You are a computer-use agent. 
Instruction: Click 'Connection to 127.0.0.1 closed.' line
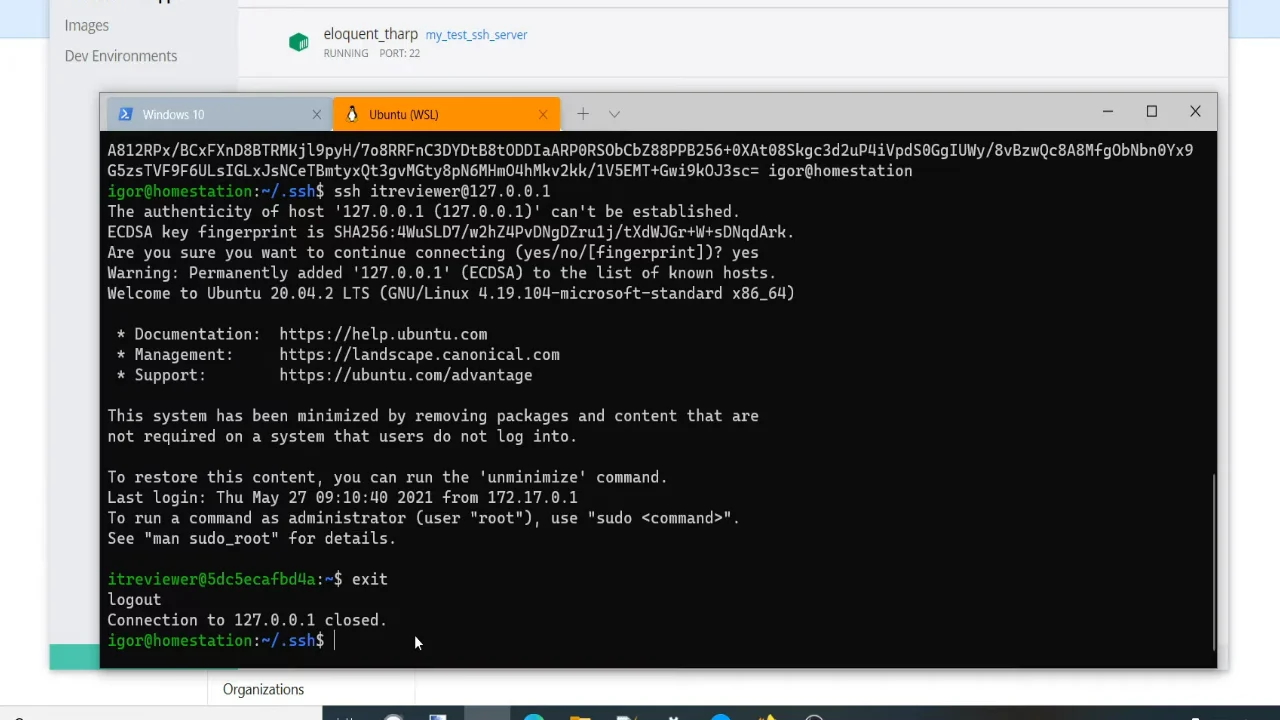(247, 620)
